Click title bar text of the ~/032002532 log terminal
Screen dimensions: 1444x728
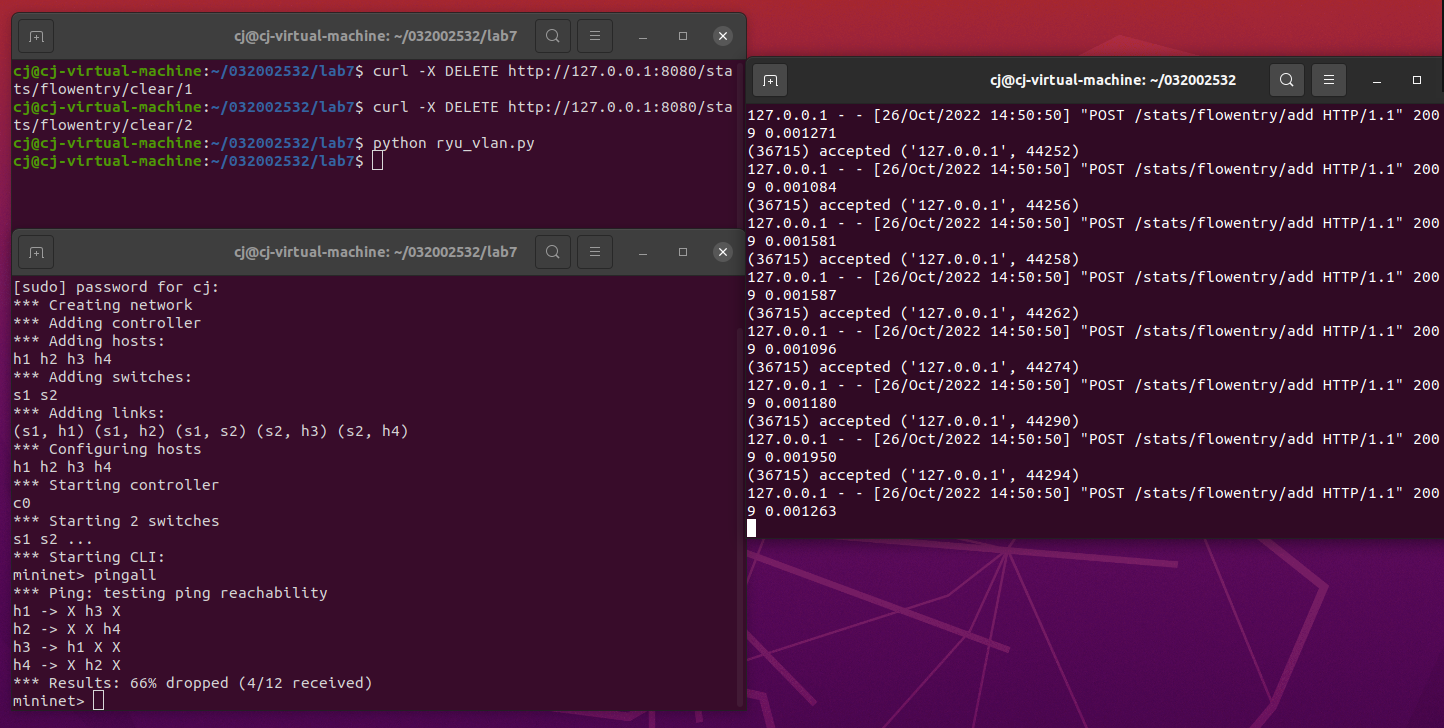pyautogui.click(x=1113, y=80)
